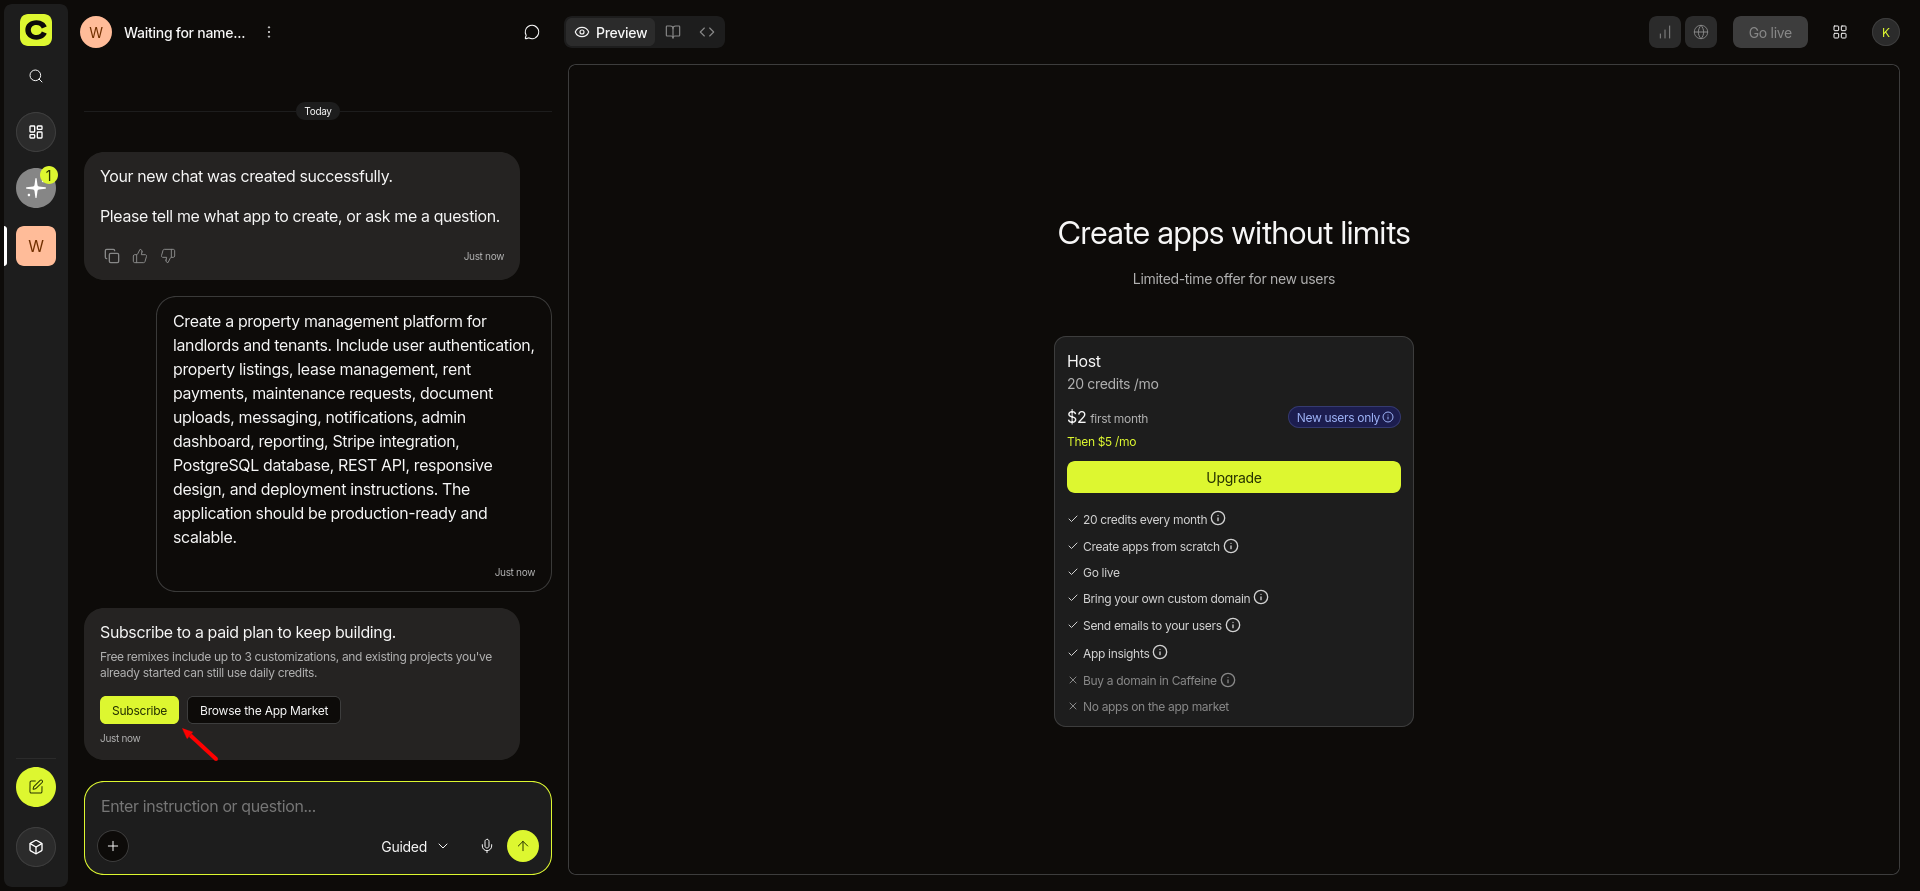1920x891 pixels.
Task: Click the microphone voice input icon
Action: point(487,846)
